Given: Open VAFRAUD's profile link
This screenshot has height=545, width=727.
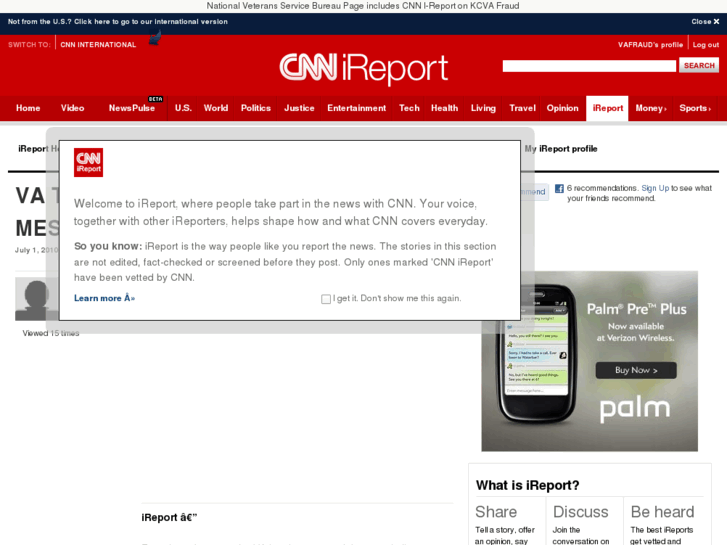Looking at the screenshot, I should pyautogui.click(x=650, y=45).
